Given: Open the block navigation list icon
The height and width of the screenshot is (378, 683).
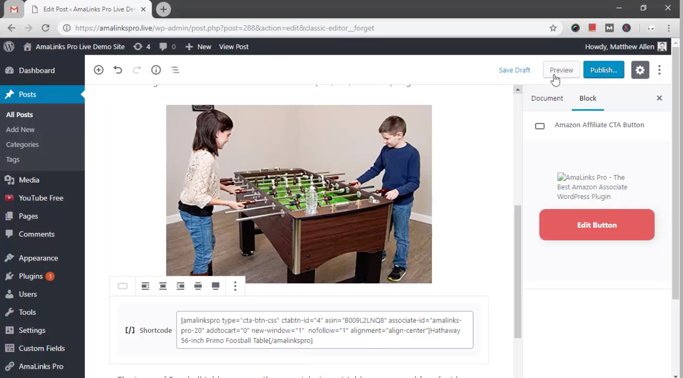Looking at the screenshot, I should coord(175,70).
